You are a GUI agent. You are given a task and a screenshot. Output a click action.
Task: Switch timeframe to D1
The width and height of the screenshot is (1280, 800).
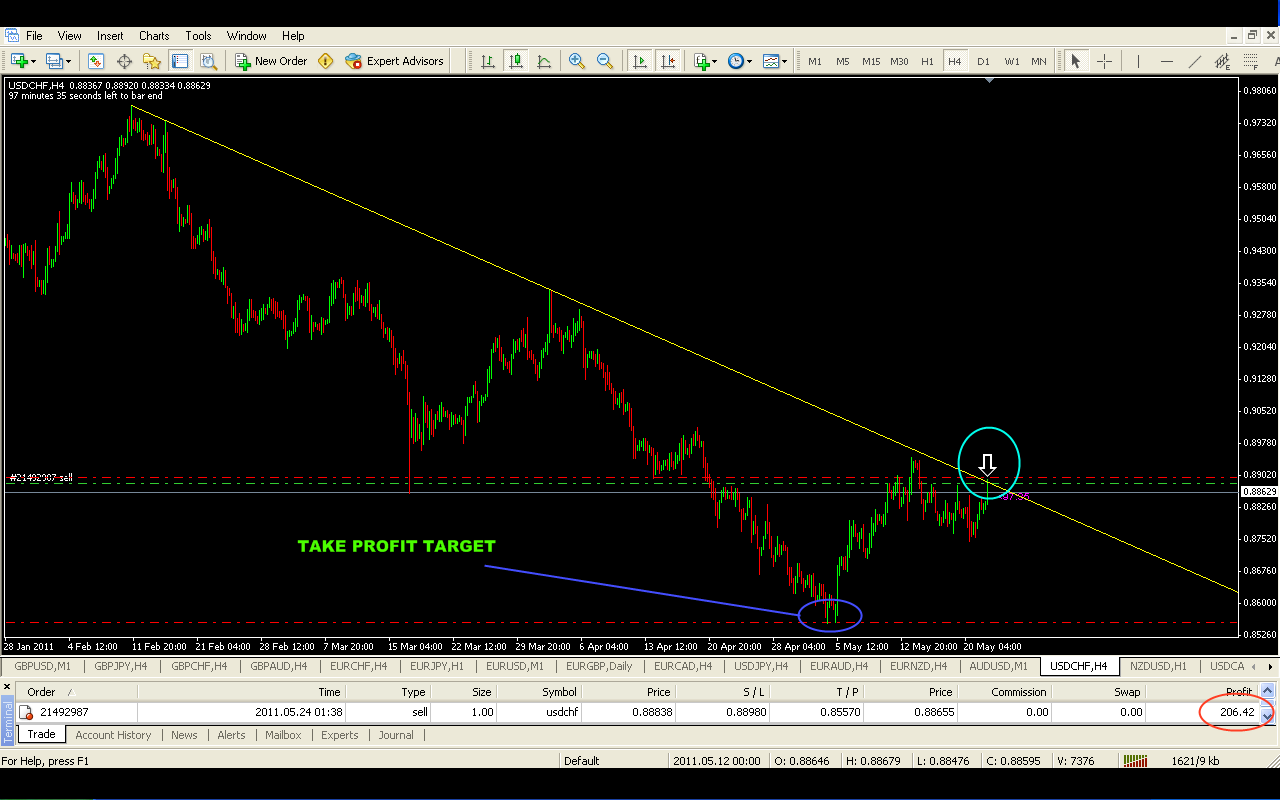click(983, 61)
